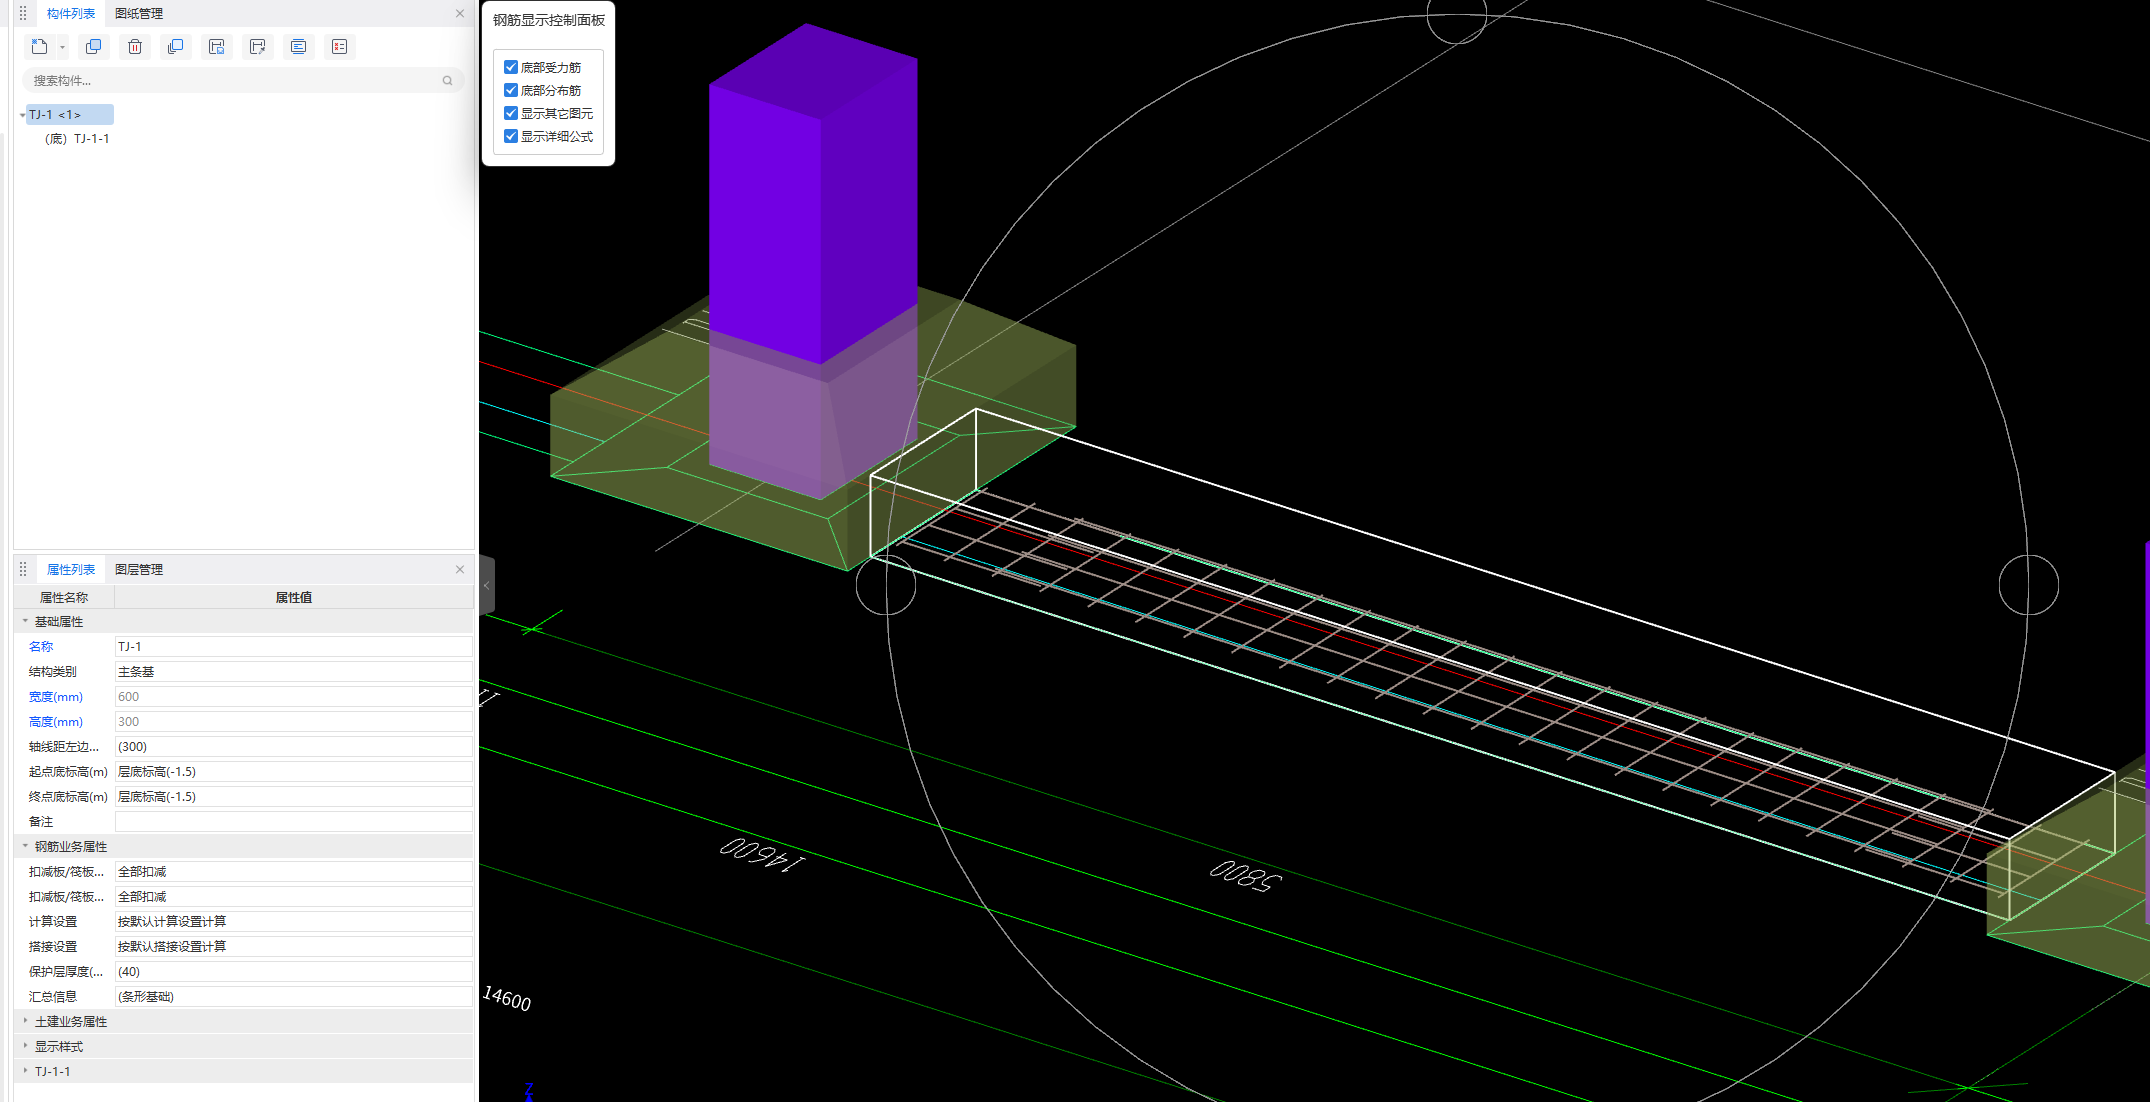The height and width of the screenshot is (1102, 2150).
Task: Close the 属性列表 panel
Action: [460, 569]
